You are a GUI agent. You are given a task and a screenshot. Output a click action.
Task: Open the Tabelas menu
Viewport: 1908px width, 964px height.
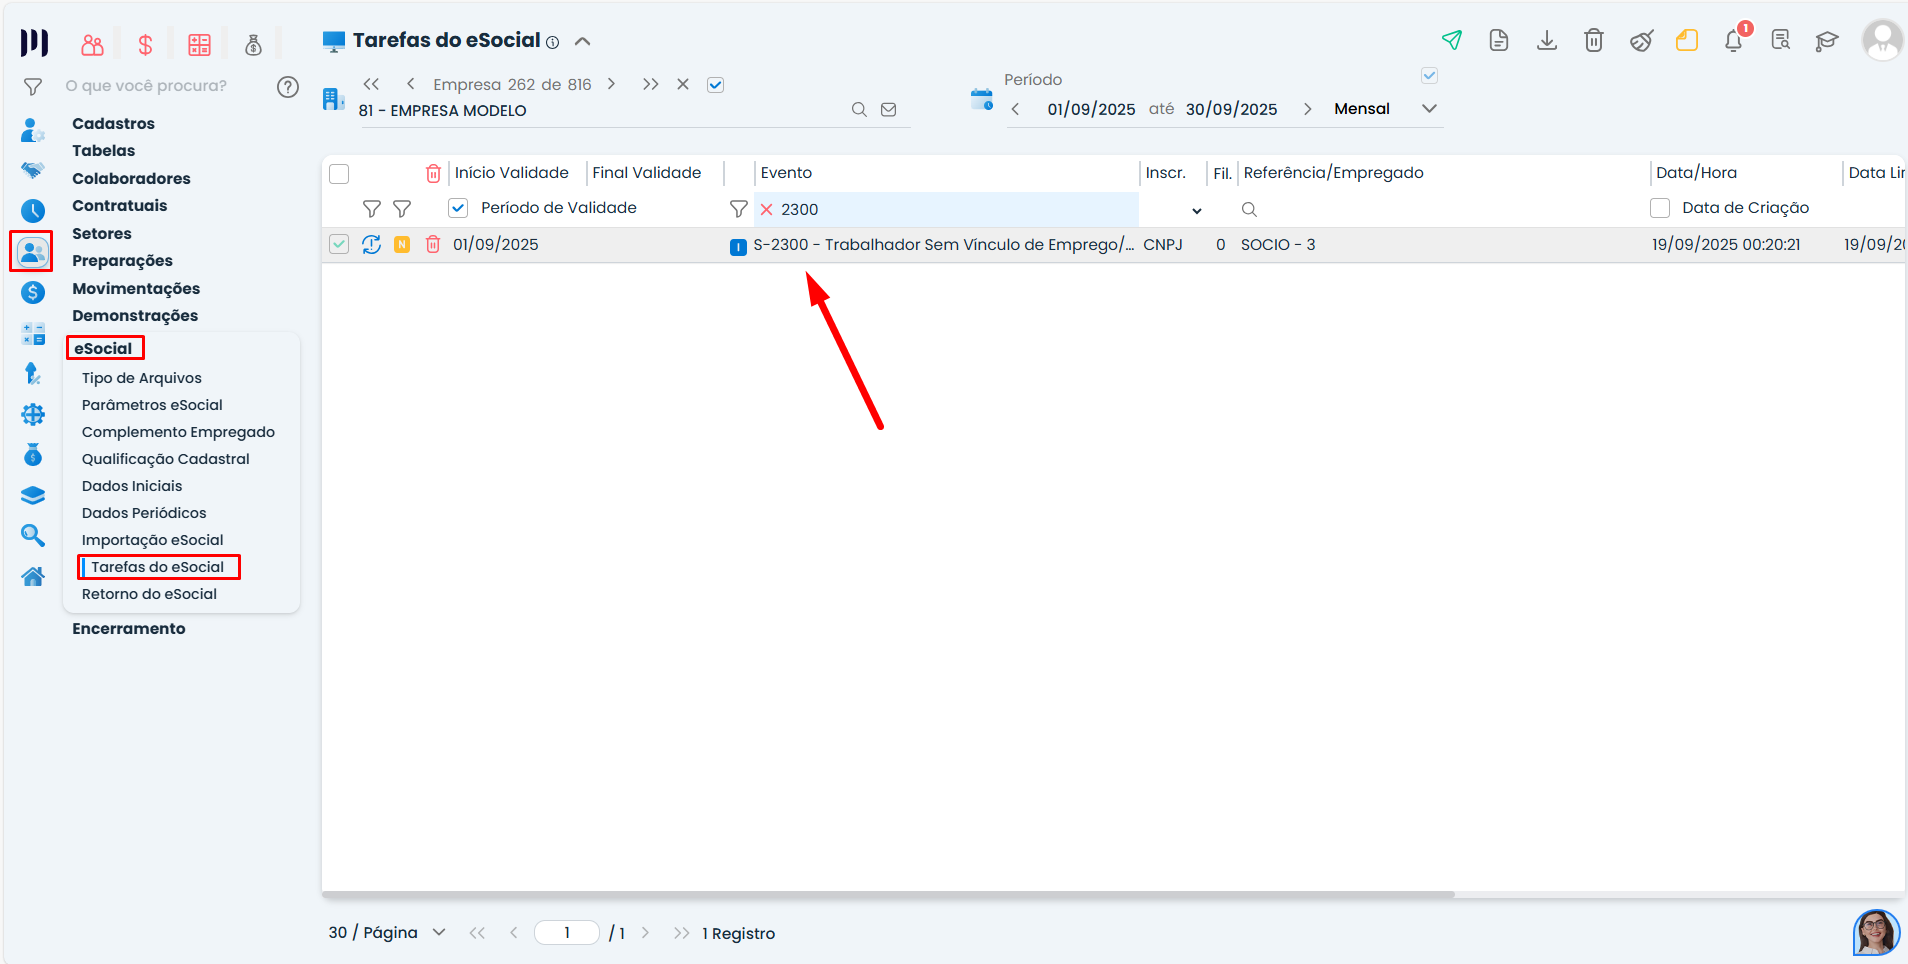103,151
